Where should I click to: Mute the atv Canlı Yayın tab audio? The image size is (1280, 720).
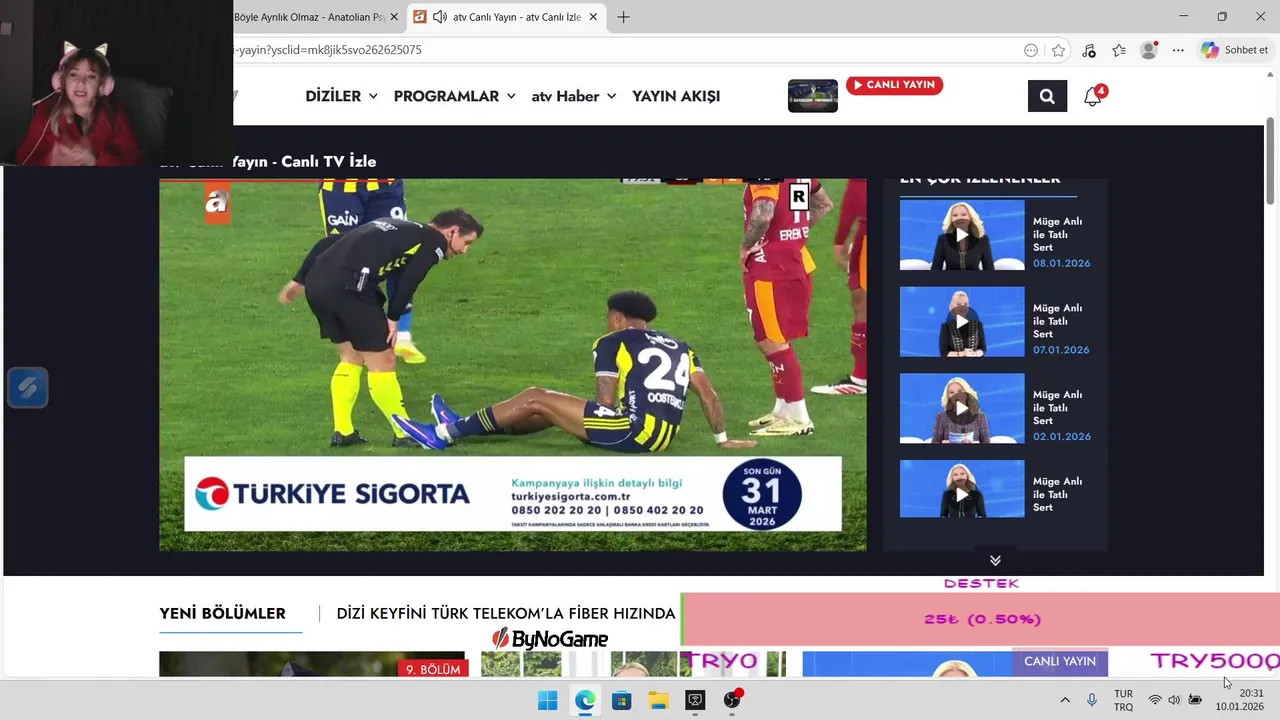pos(439,17)
